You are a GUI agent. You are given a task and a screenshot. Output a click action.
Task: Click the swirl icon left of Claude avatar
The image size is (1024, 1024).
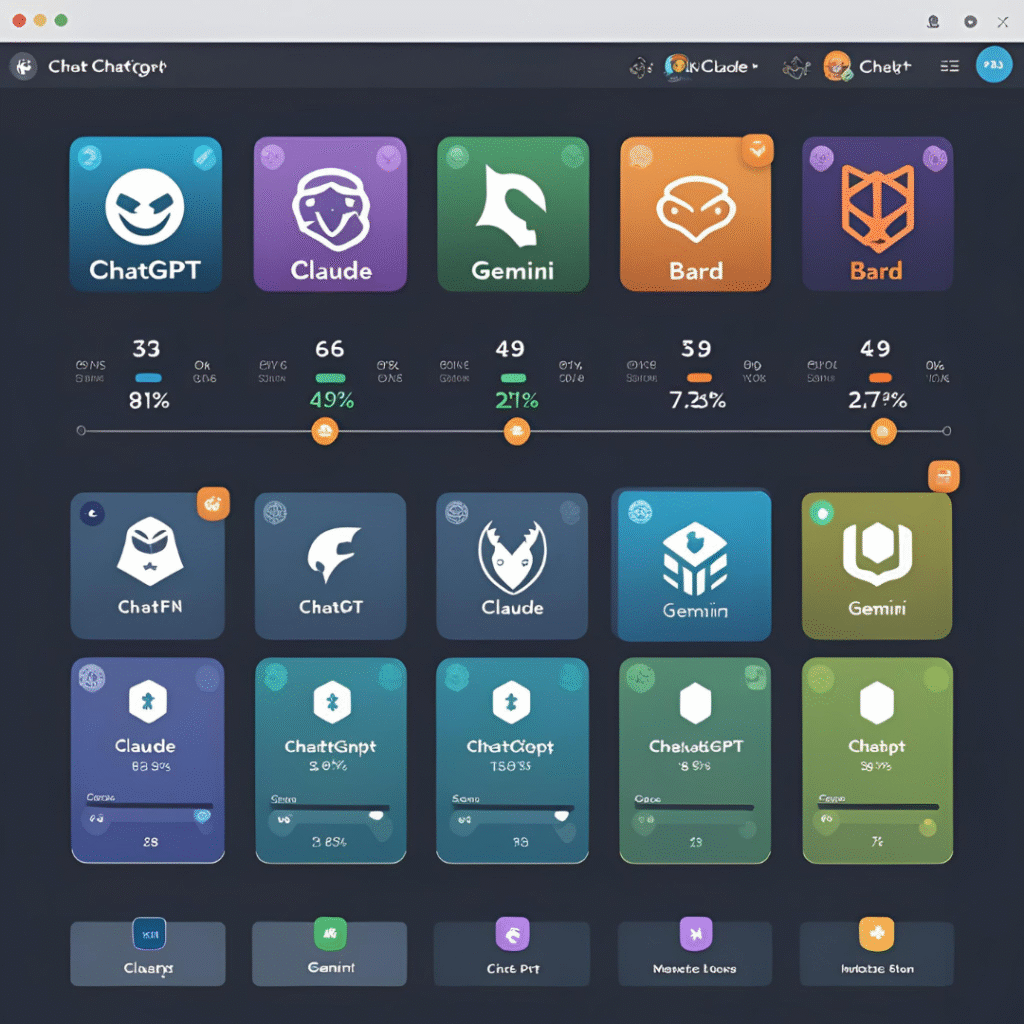[641, 67]
